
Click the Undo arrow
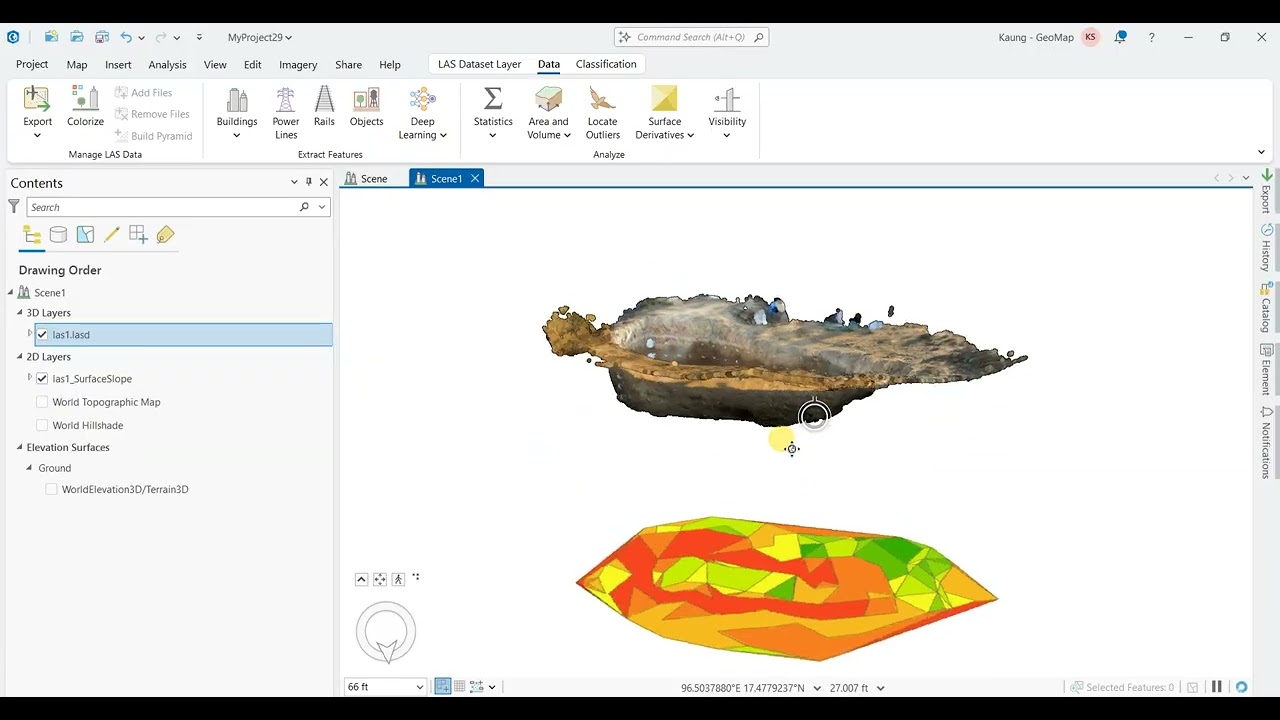pos(126,37)
